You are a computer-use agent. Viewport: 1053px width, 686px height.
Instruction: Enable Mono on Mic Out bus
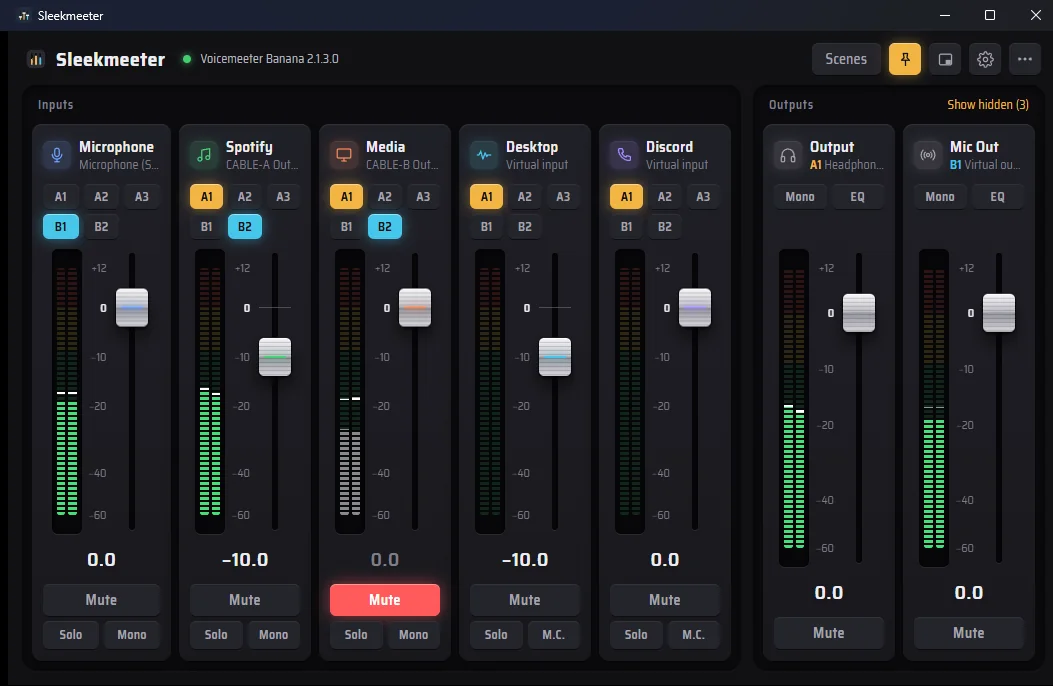pyautogui.click(x=940, y=197)
